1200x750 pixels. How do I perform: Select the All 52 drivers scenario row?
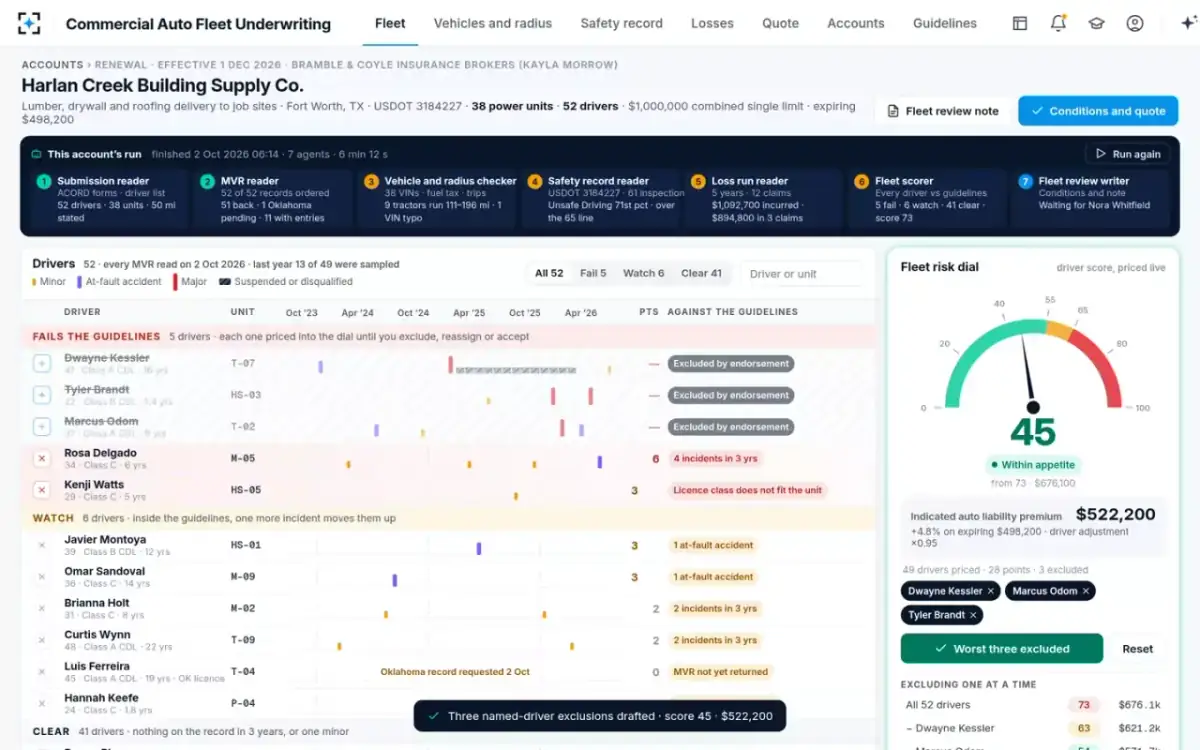[x=1033, y=705]
